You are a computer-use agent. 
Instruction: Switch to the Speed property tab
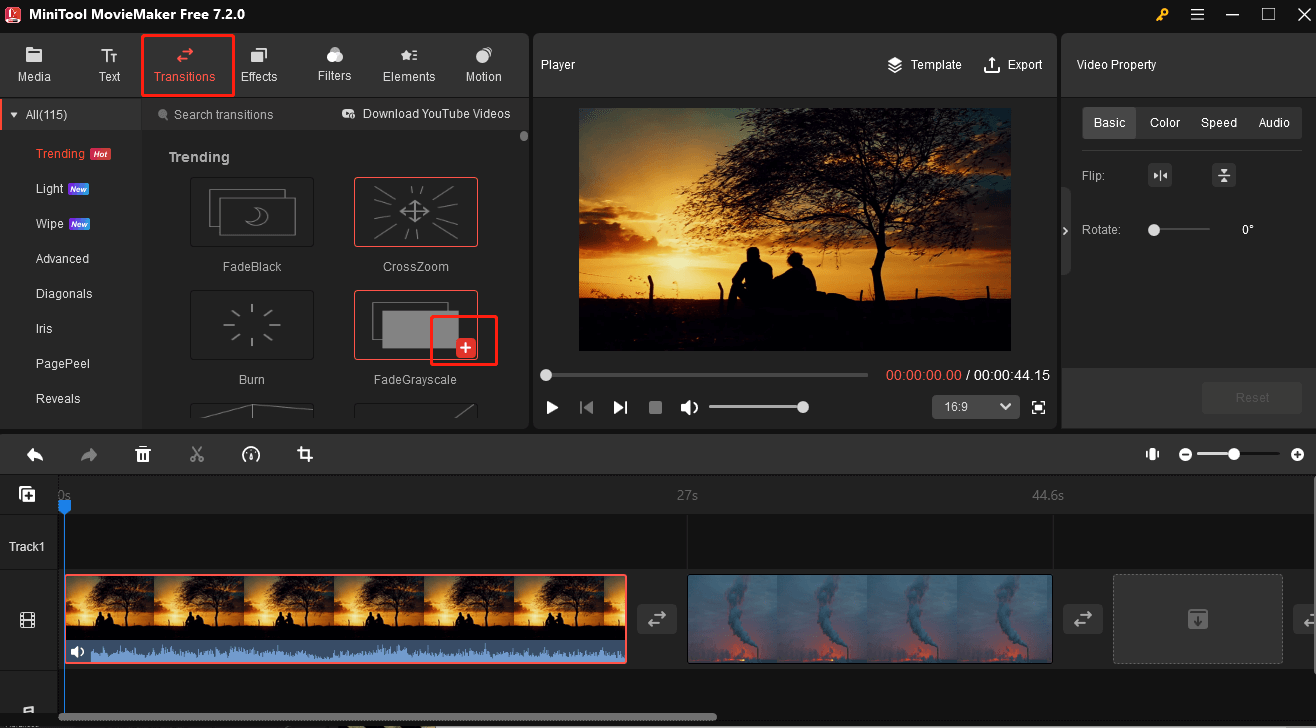click(x=1219, y=123)
